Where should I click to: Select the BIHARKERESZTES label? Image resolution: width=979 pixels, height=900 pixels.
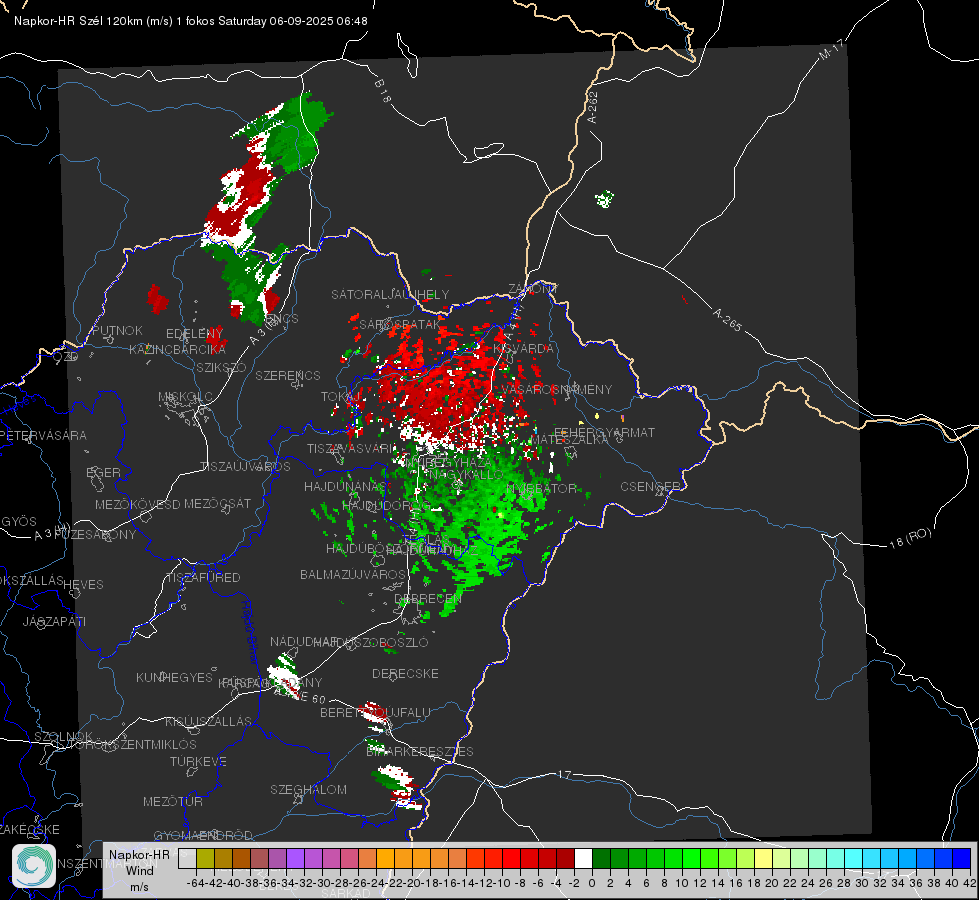coord(420,751)
